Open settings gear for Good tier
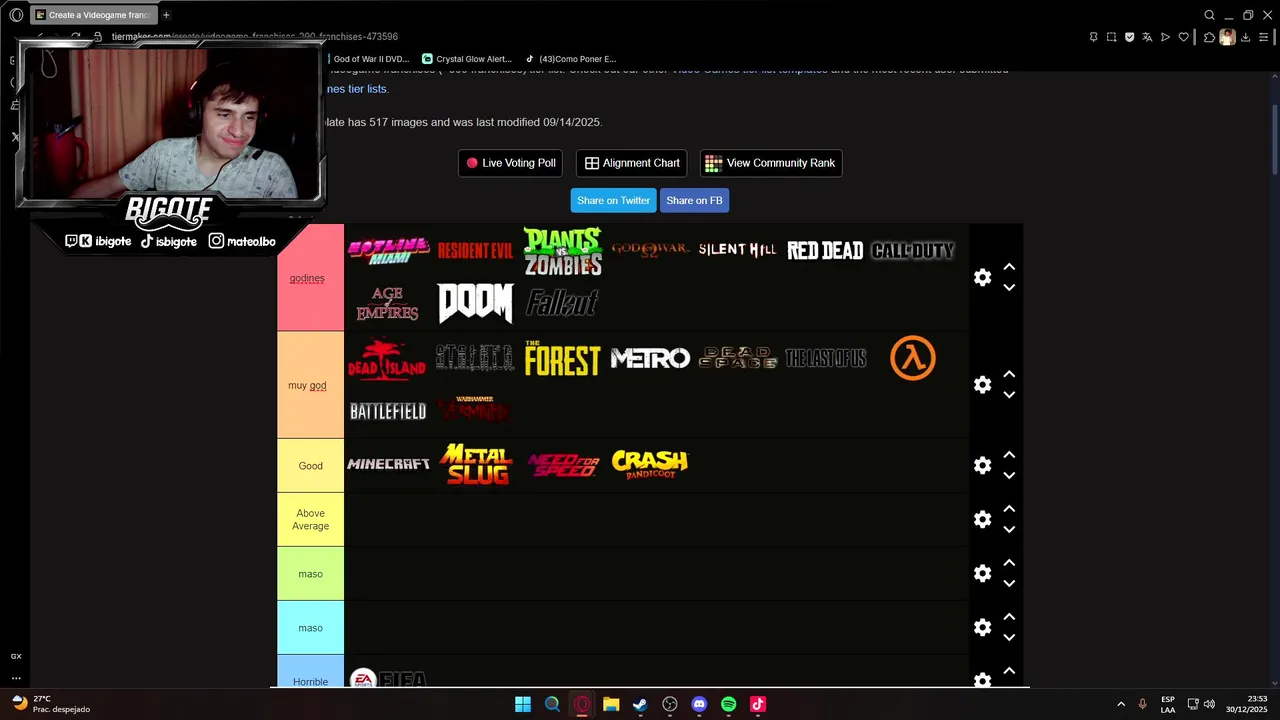This screenshot has width=1280, height=720. 982,465
